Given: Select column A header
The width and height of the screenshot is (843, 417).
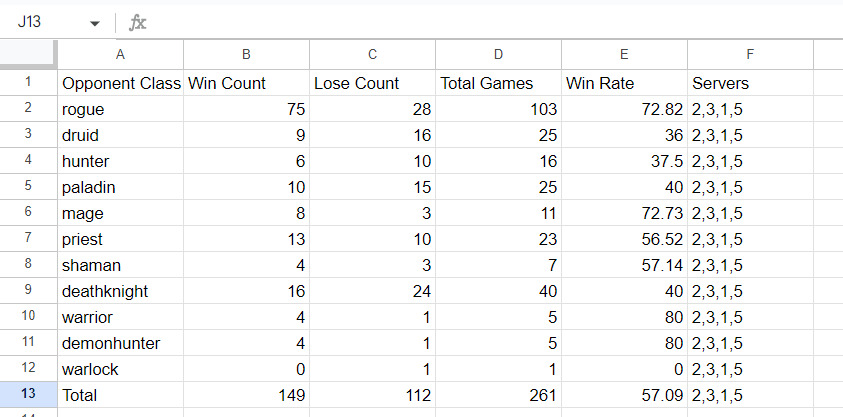Looking at the screenshot, I should click(x=120, y=55).
